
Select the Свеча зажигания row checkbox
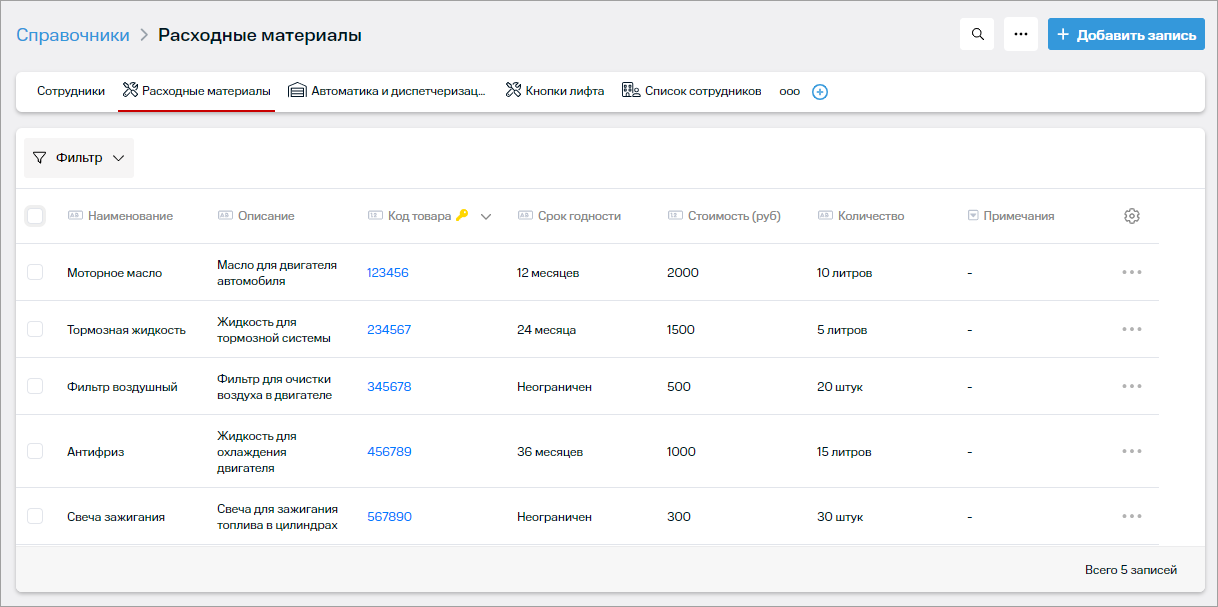(x=35, y=517)
